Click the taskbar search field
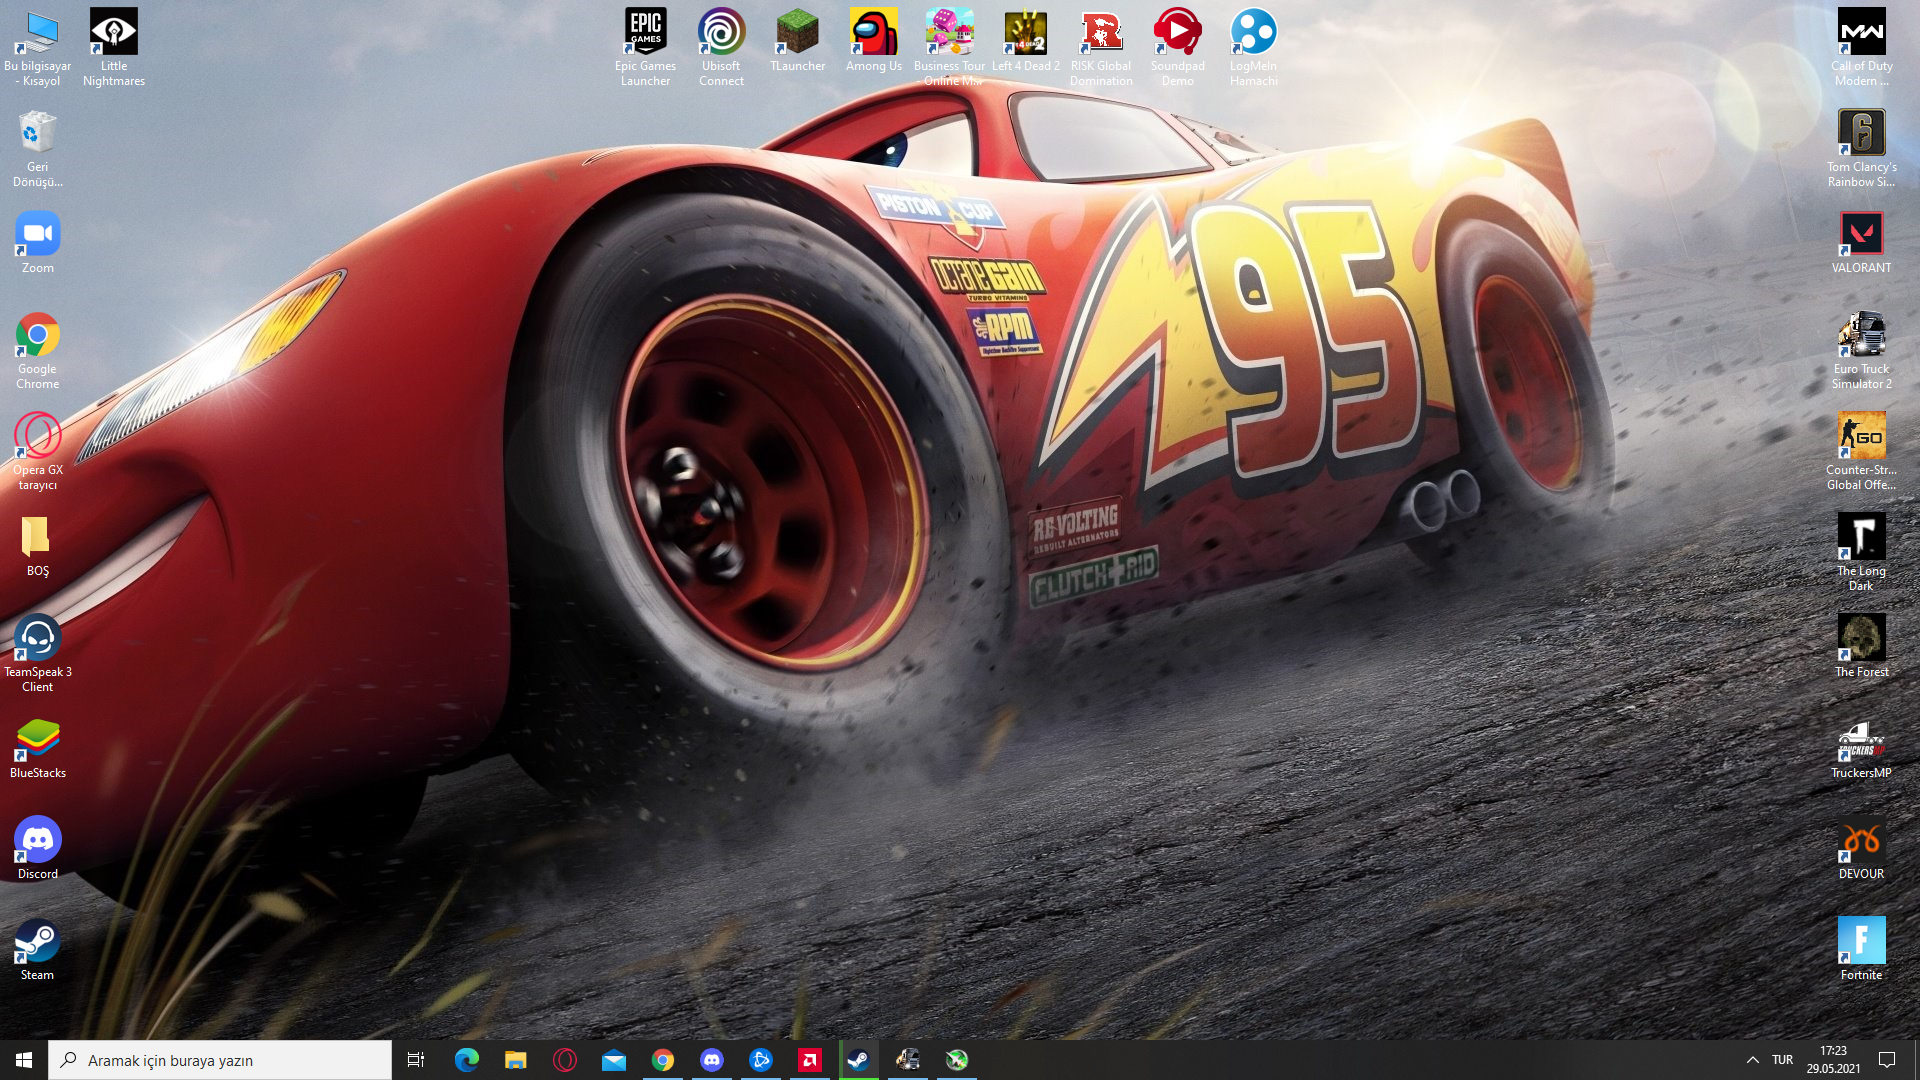This screenshot has width=1920, height=1080. tap(220, 1060)
